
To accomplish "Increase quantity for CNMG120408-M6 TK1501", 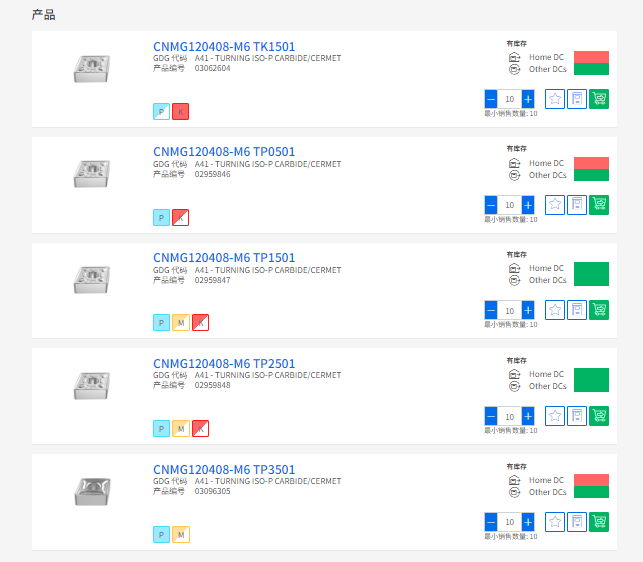I will 528,99.
